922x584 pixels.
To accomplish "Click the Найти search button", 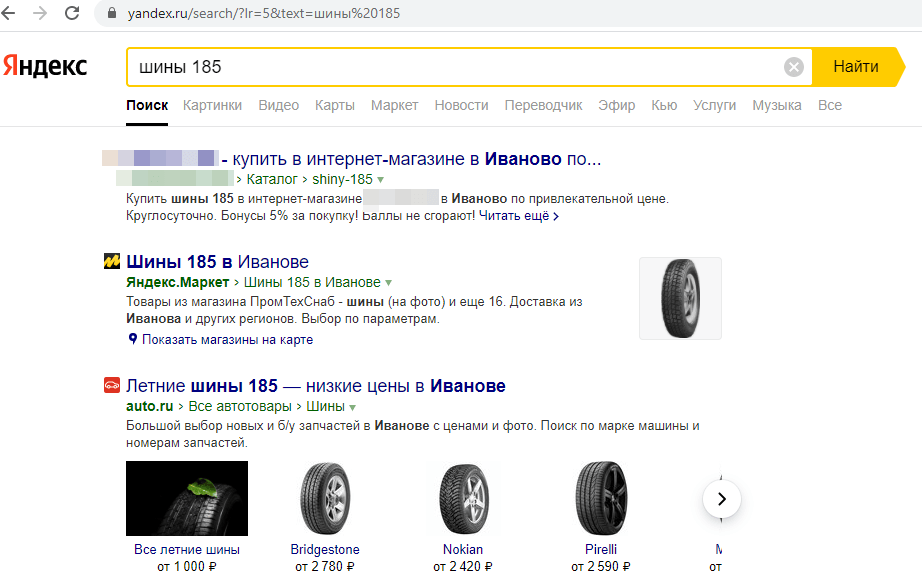I will [856, 67].
